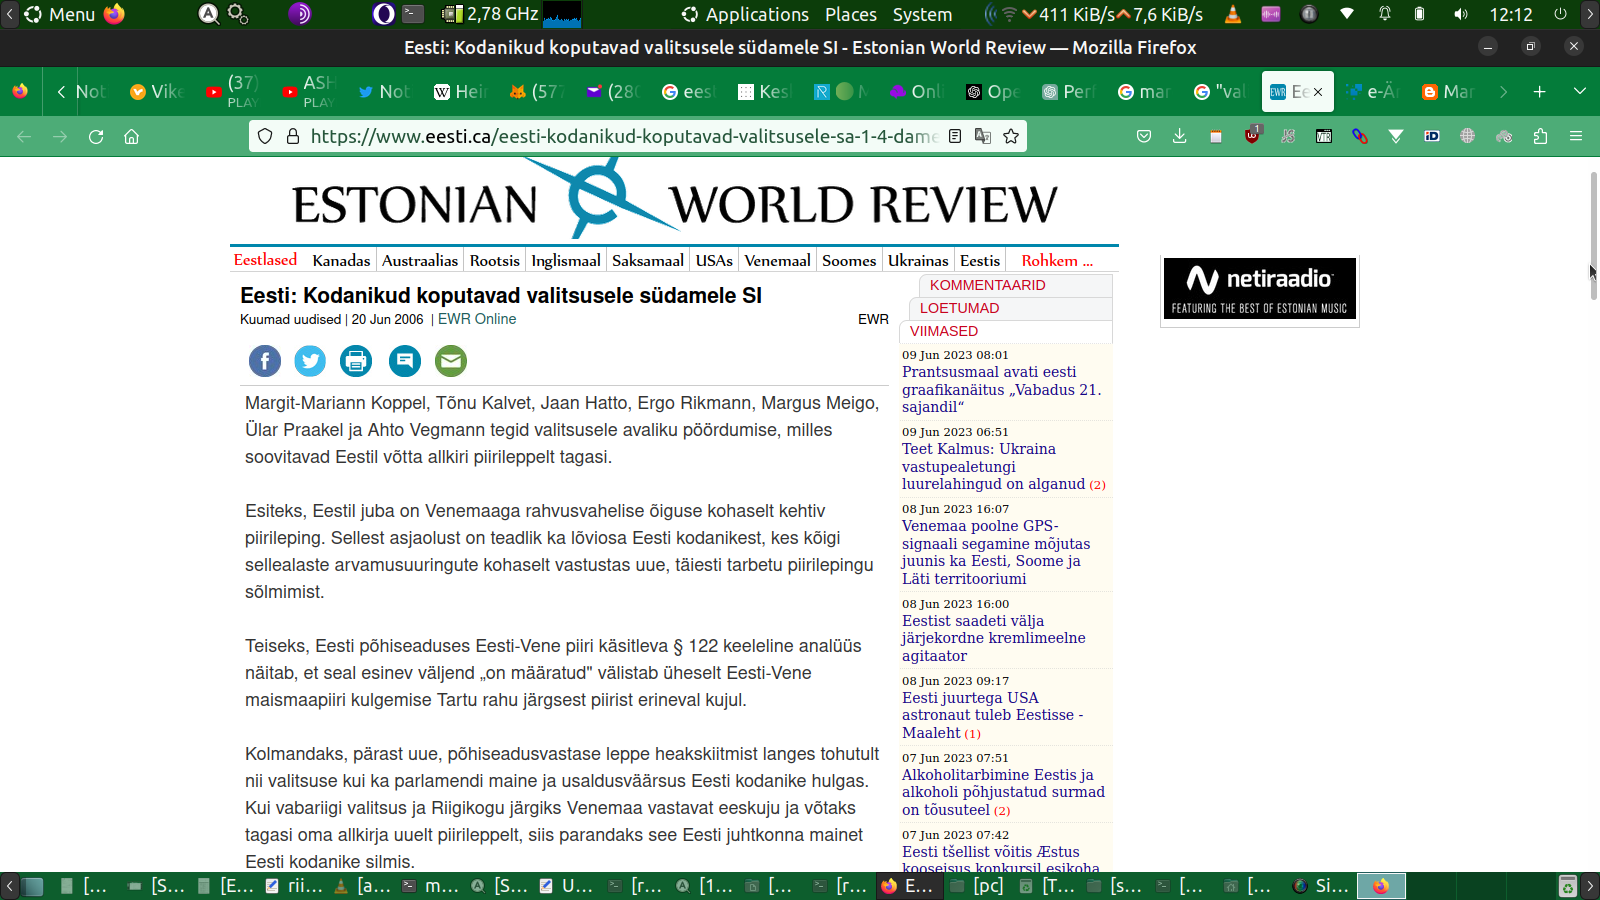This screenshot has height=900, width=1600.
Task: Open the System menu
Action: (922, 14)
